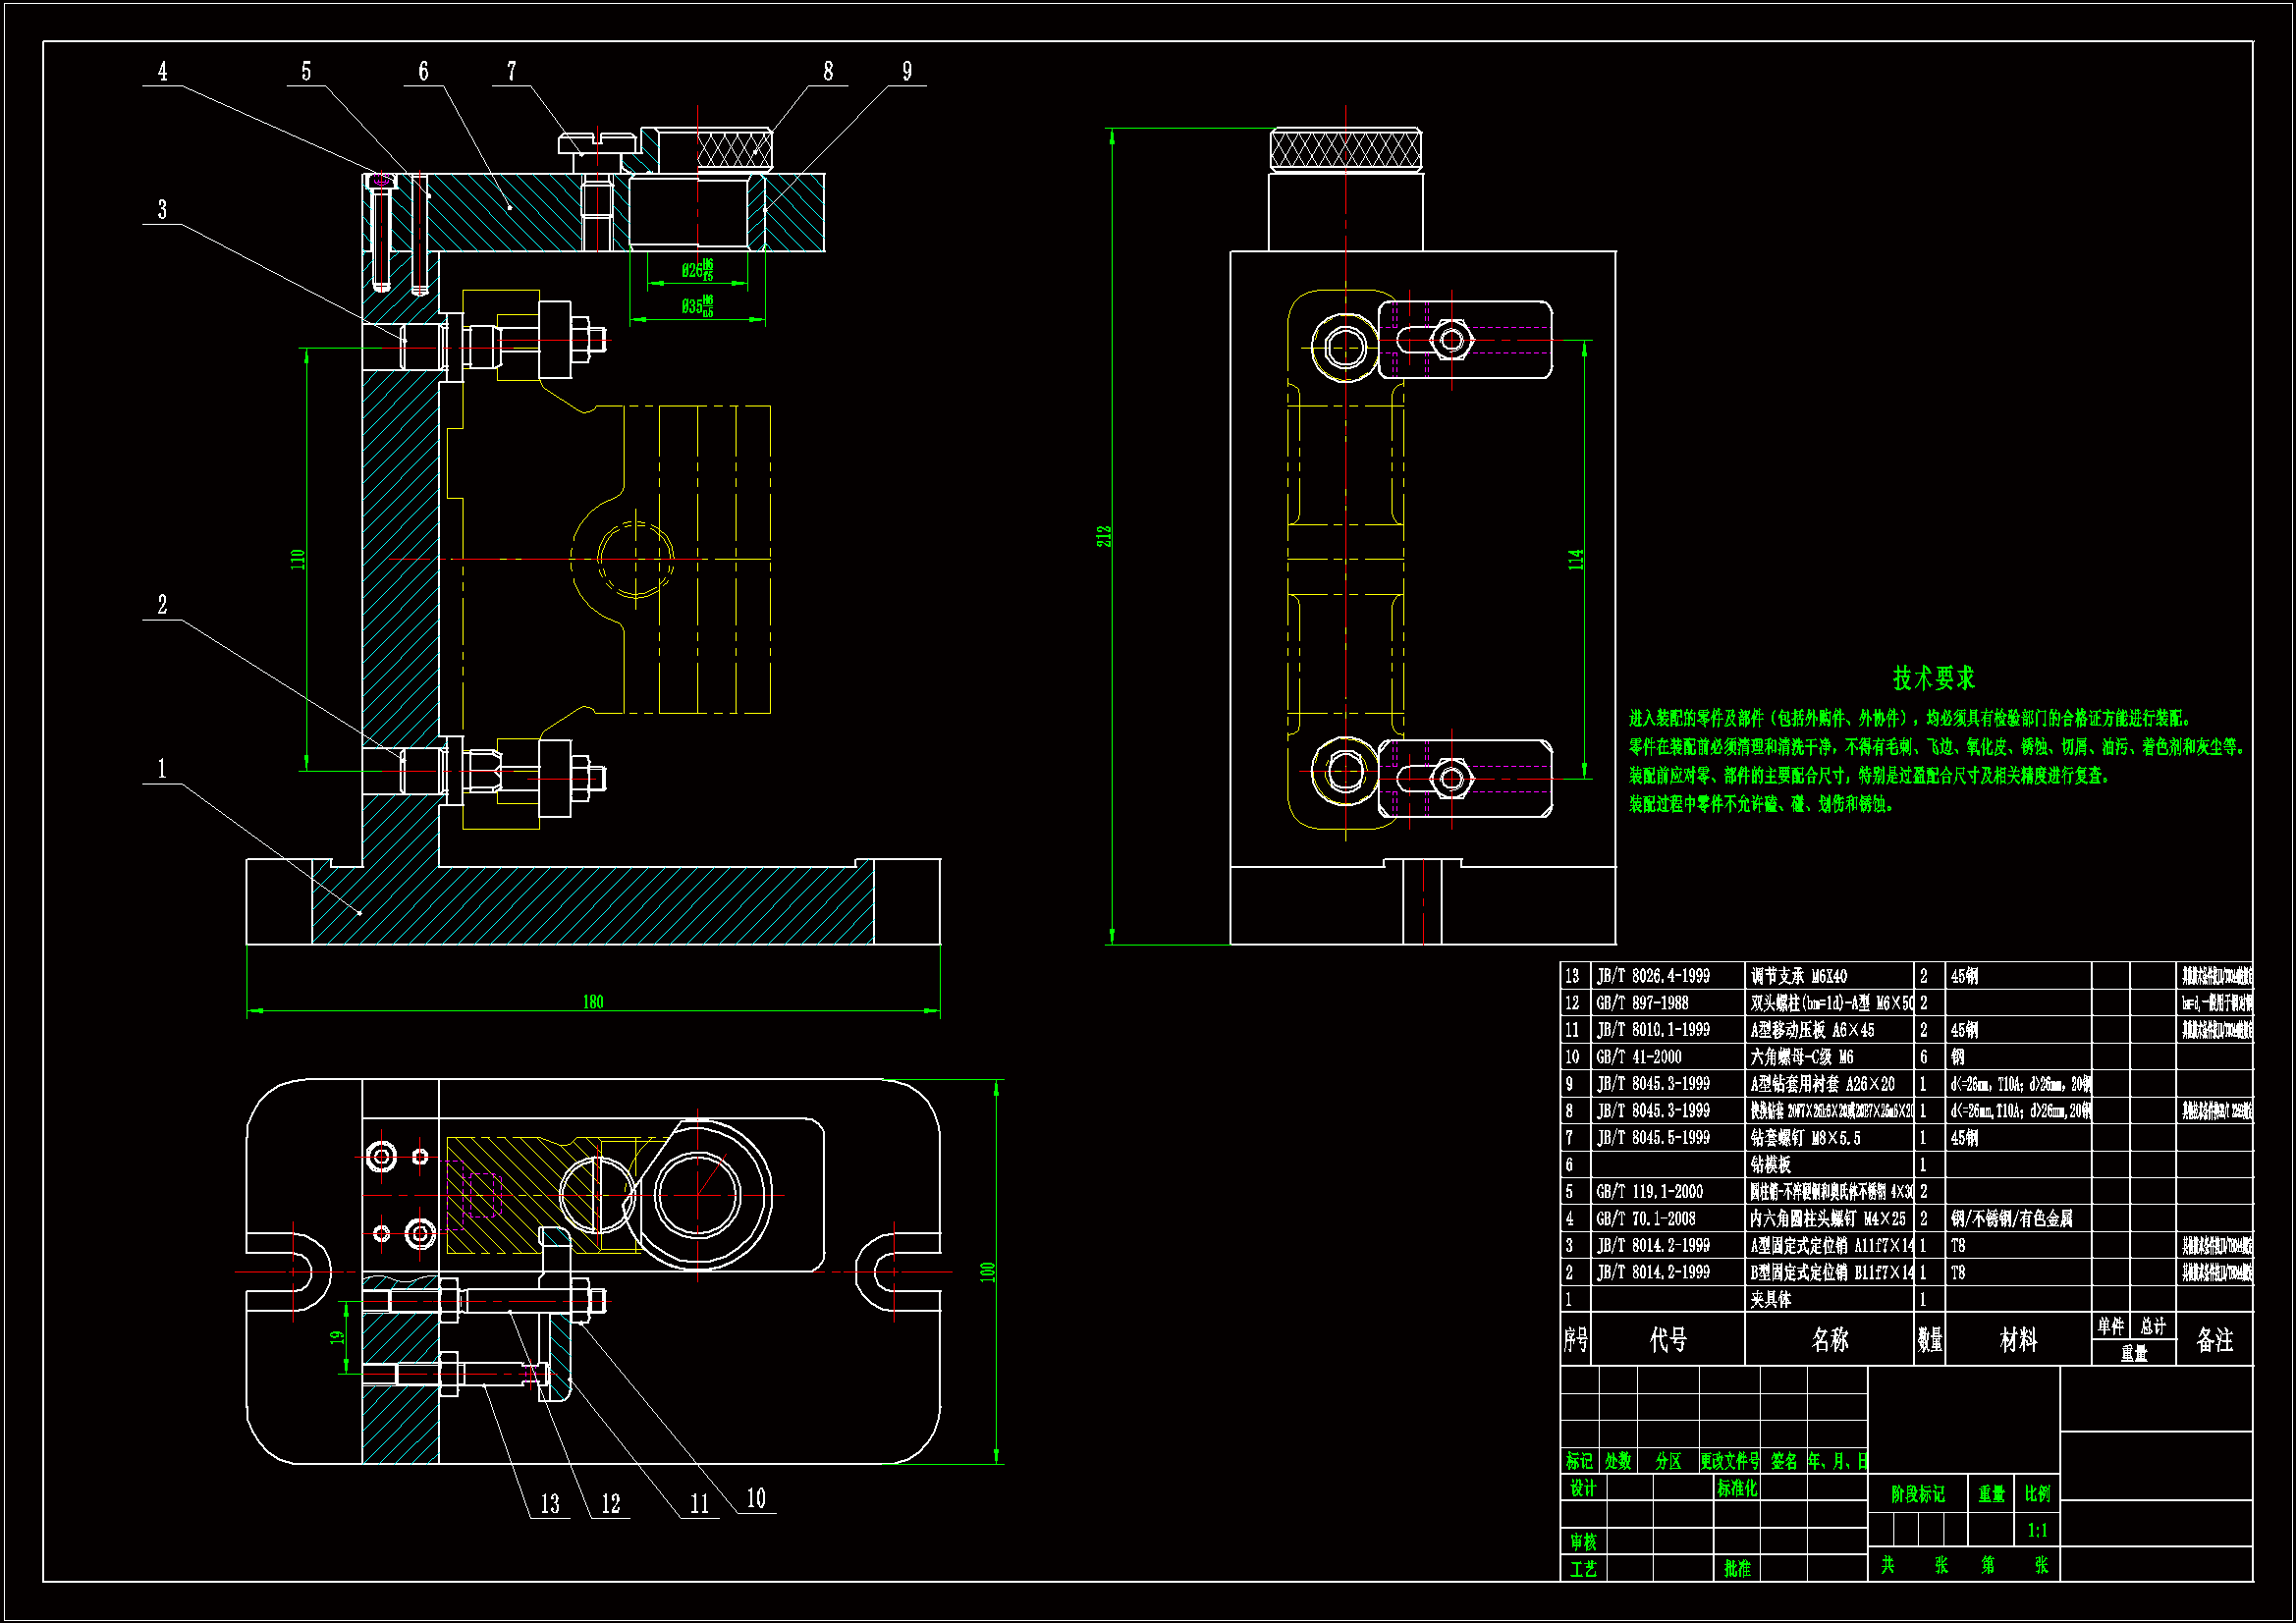Click the GB/T 41-2000 code cell
This screenshot has width=2296, height=1623.
pos(1639,1056)
